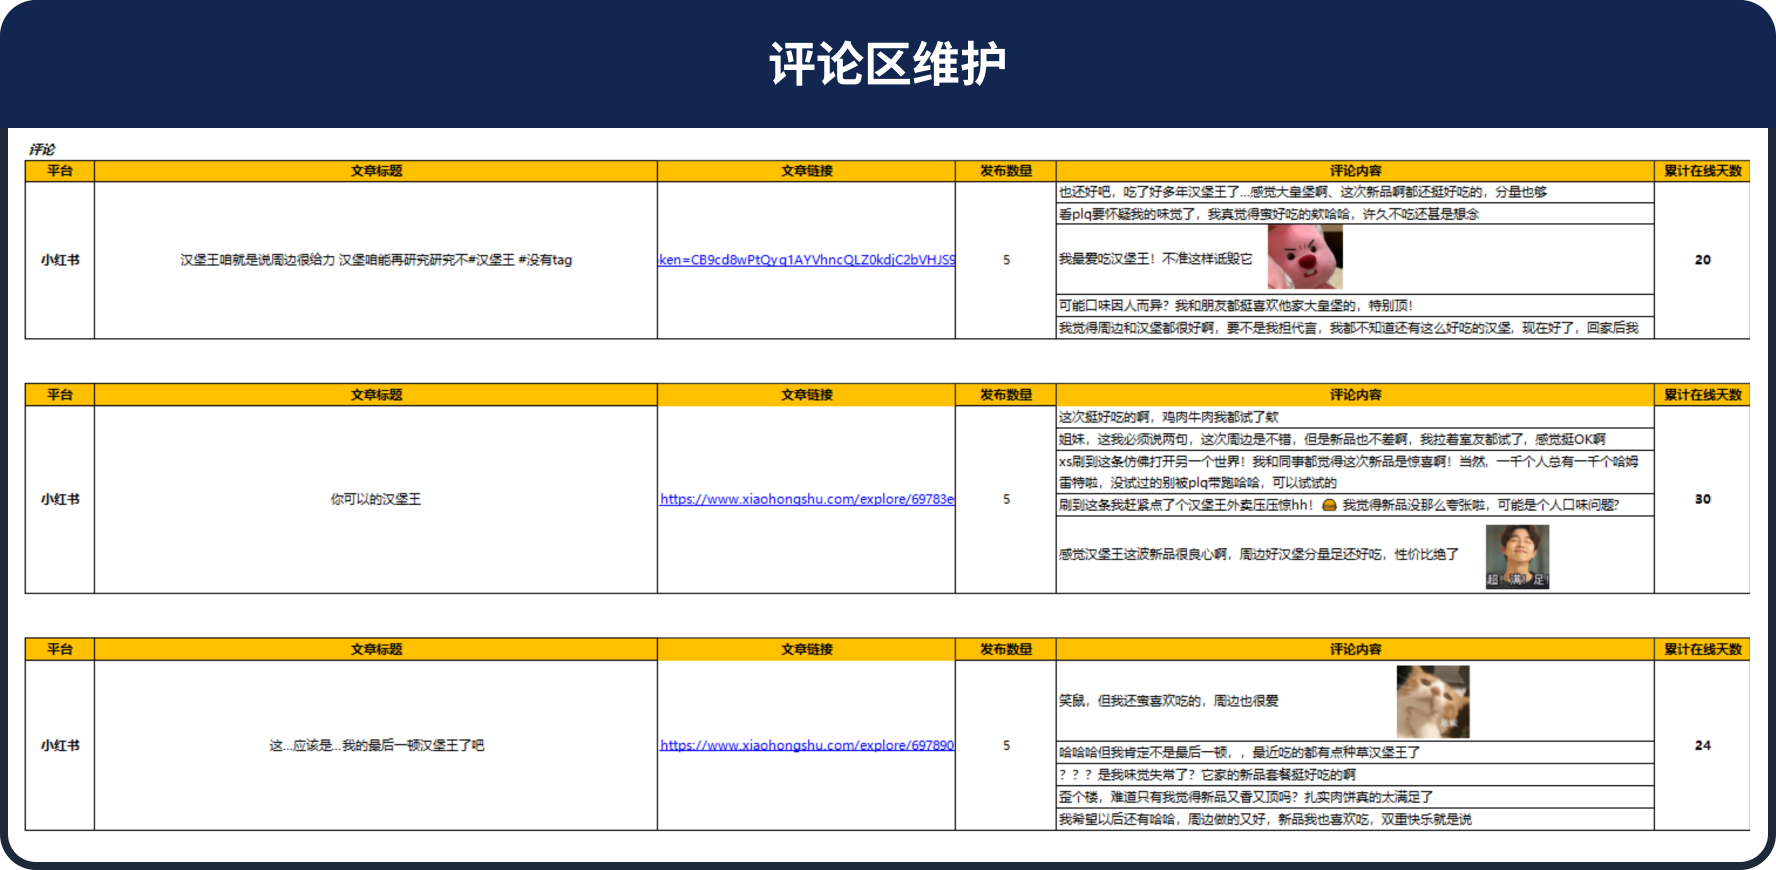The image size is (1776, 870).
Task: Select the online days value 20
Action: tap(1702, 260)
